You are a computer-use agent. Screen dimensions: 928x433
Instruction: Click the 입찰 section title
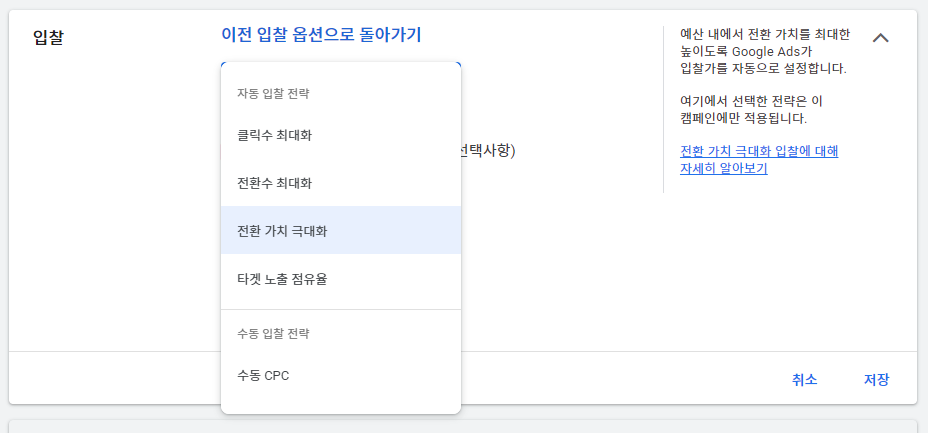tap(49, 38)
